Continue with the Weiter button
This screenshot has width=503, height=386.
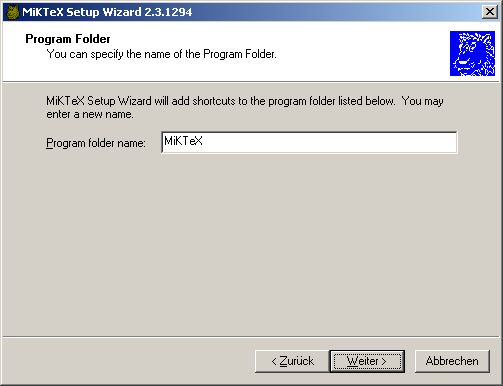(367, 361)
